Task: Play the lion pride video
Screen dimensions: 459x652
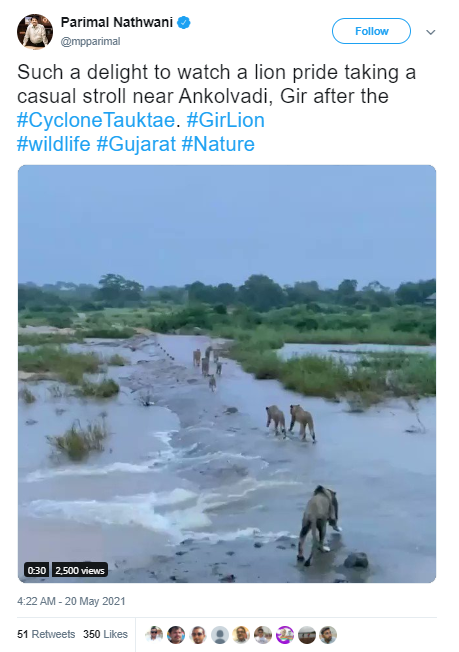Action: click(227, 373)
